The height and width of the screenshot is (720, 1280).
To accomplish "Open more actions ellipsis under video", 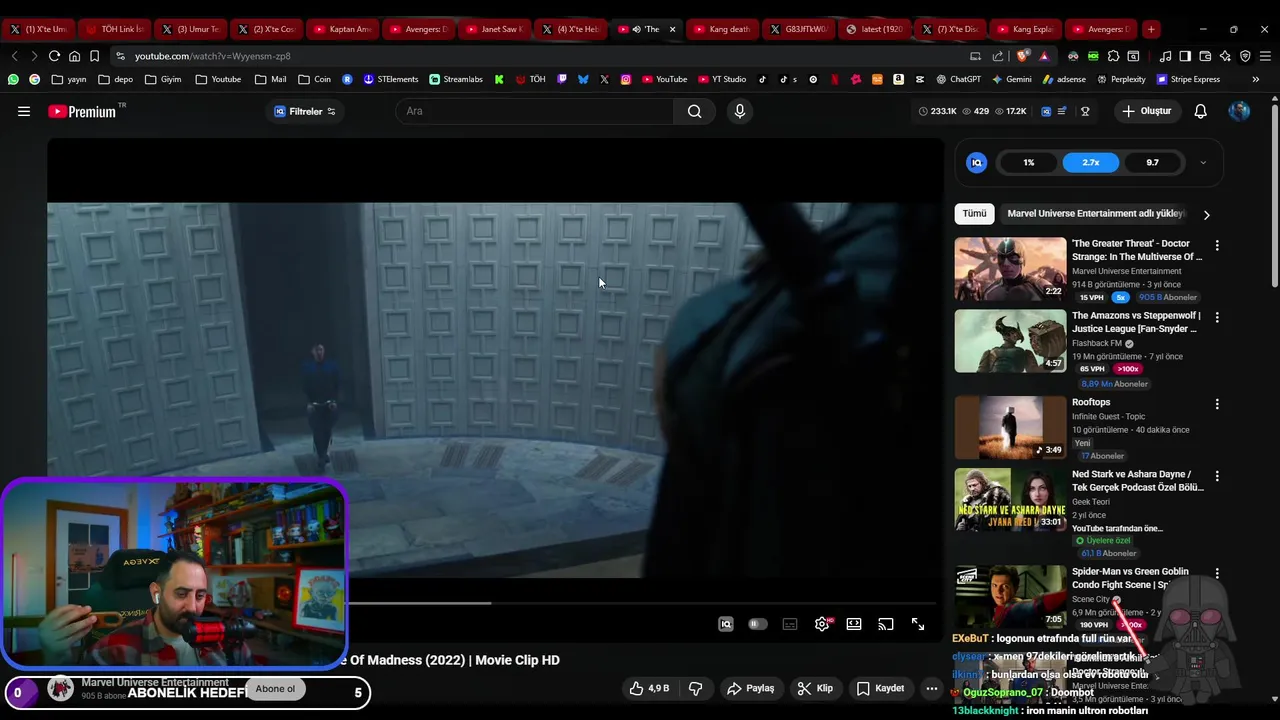I will click(x=932, y=688).
